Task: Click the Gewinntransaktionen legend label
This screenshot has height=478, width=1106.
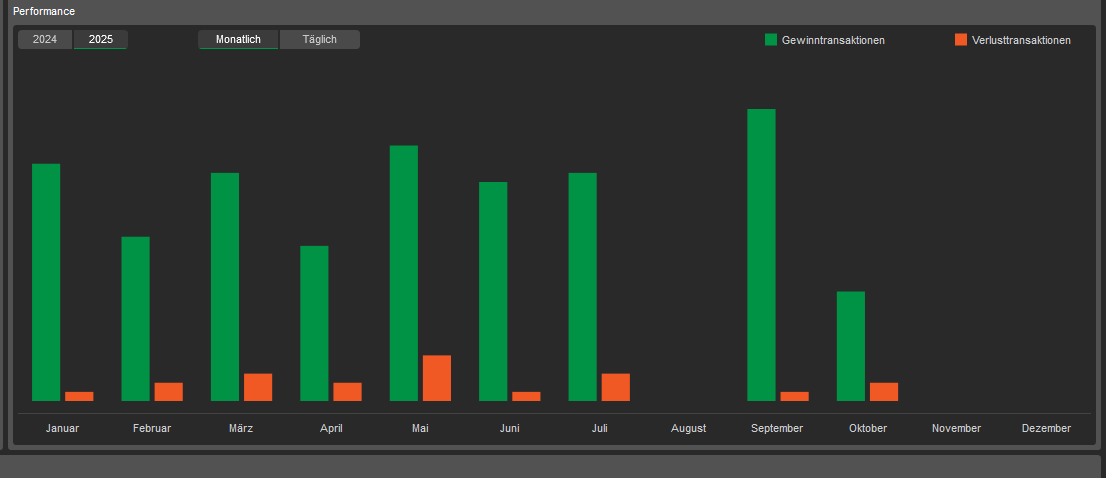Action: pos(833,41)
